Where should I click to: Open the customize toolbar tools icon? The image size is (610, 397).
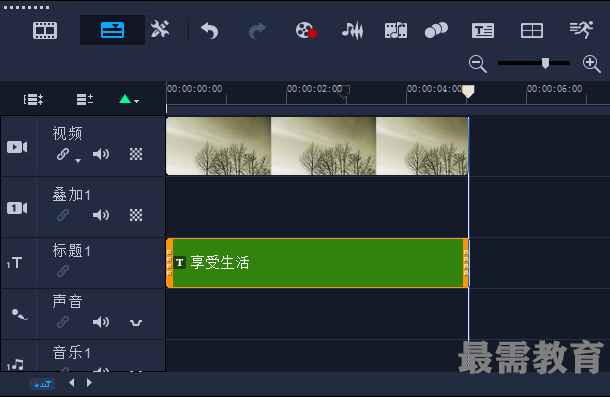[160, 29]
